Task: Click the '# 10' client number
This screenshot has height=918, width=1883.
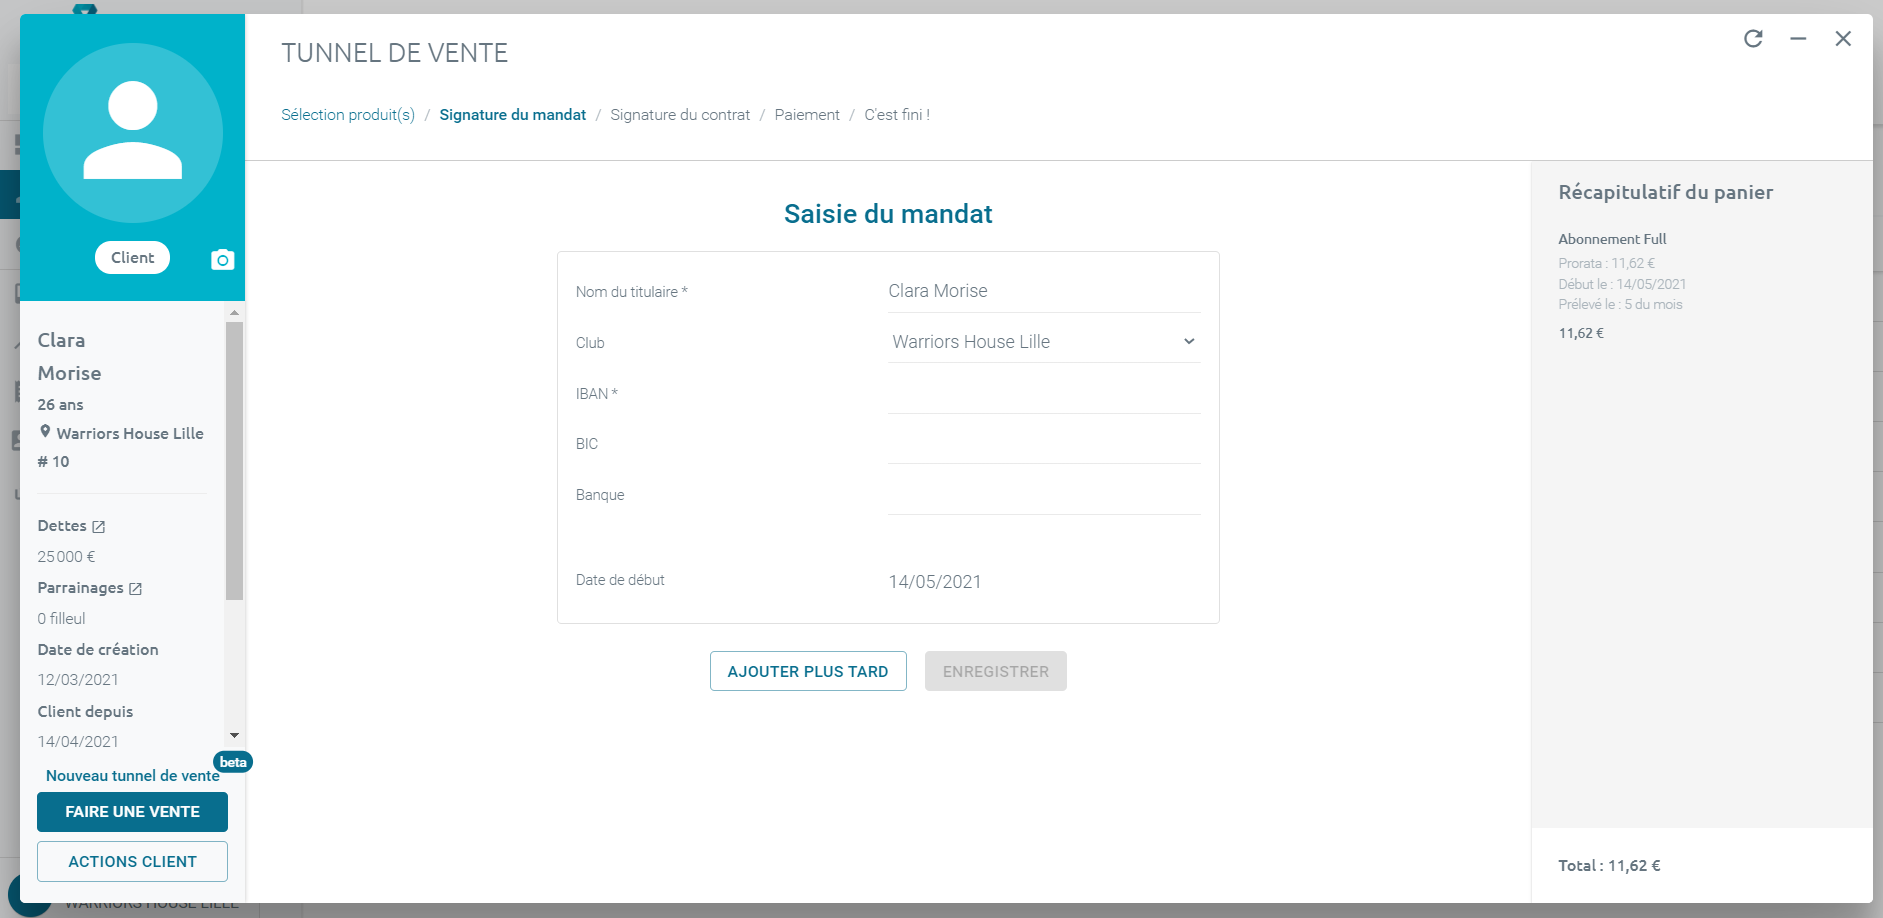Action: coord(53,462)
